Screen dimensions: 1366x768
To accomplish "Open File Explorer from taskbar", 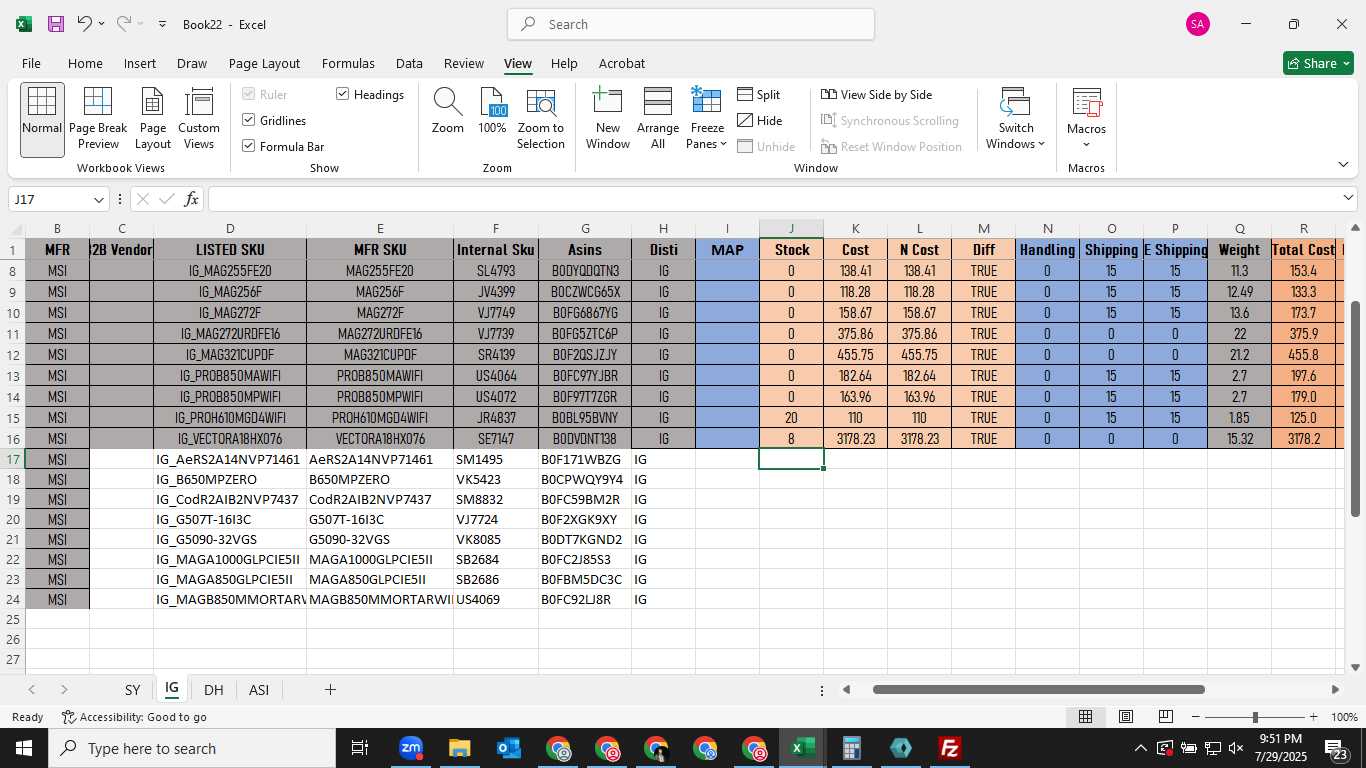I will [x=459, y=748].
